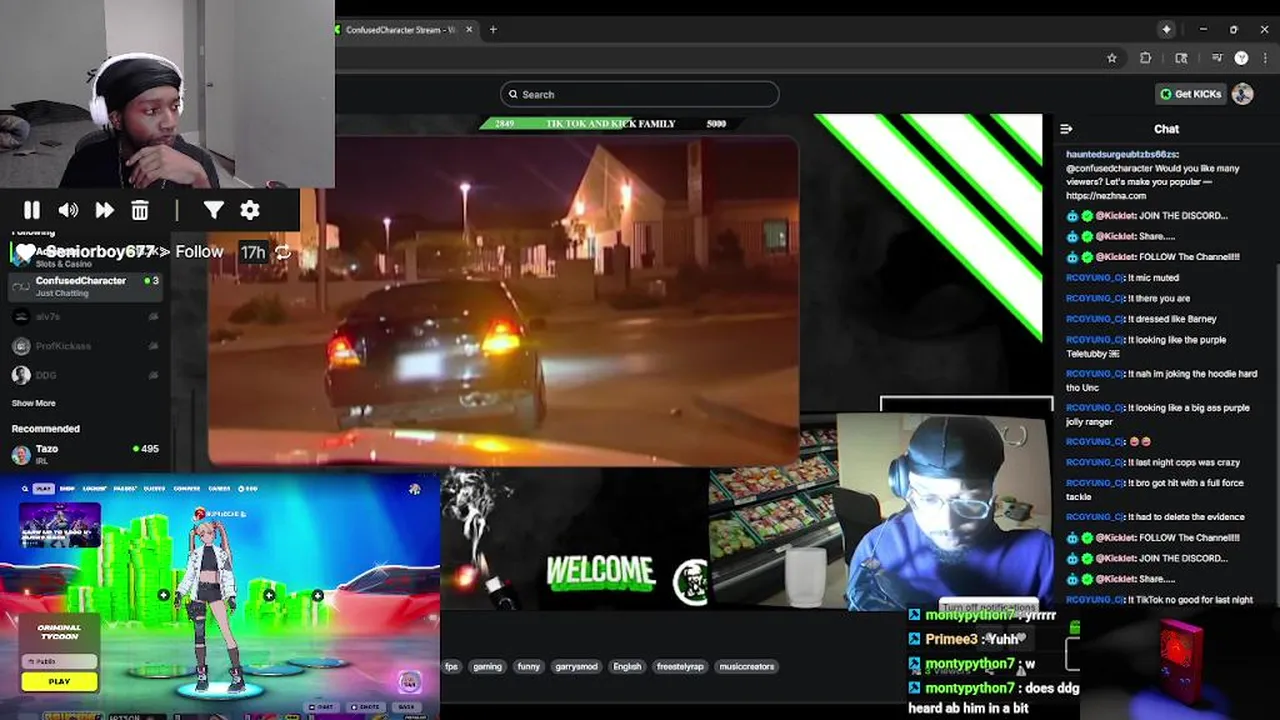Screen dimensions: 1280x720
Task: Click the yellow PLAY button in Fortnite
Action: 59,681
